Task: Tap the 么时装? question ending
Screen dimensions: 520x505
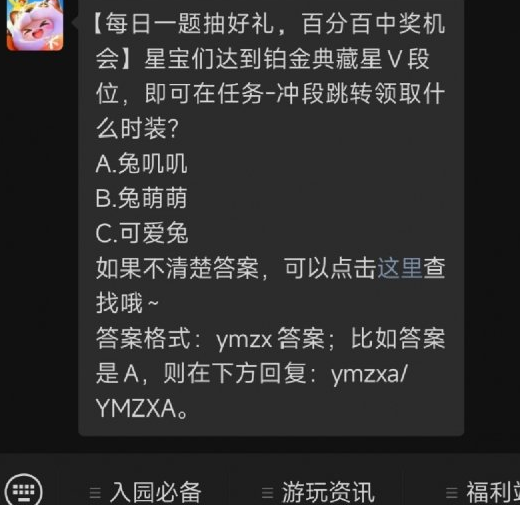Action: (x=138, y=129)
